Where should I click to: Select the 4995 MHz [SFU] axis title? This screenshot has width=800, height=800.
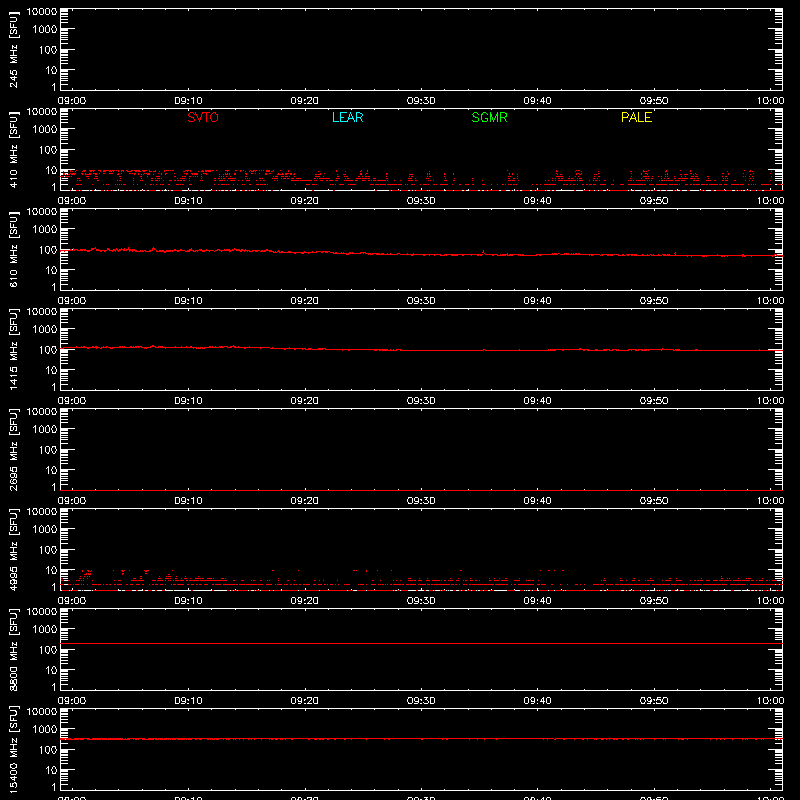tap(13, 549)
